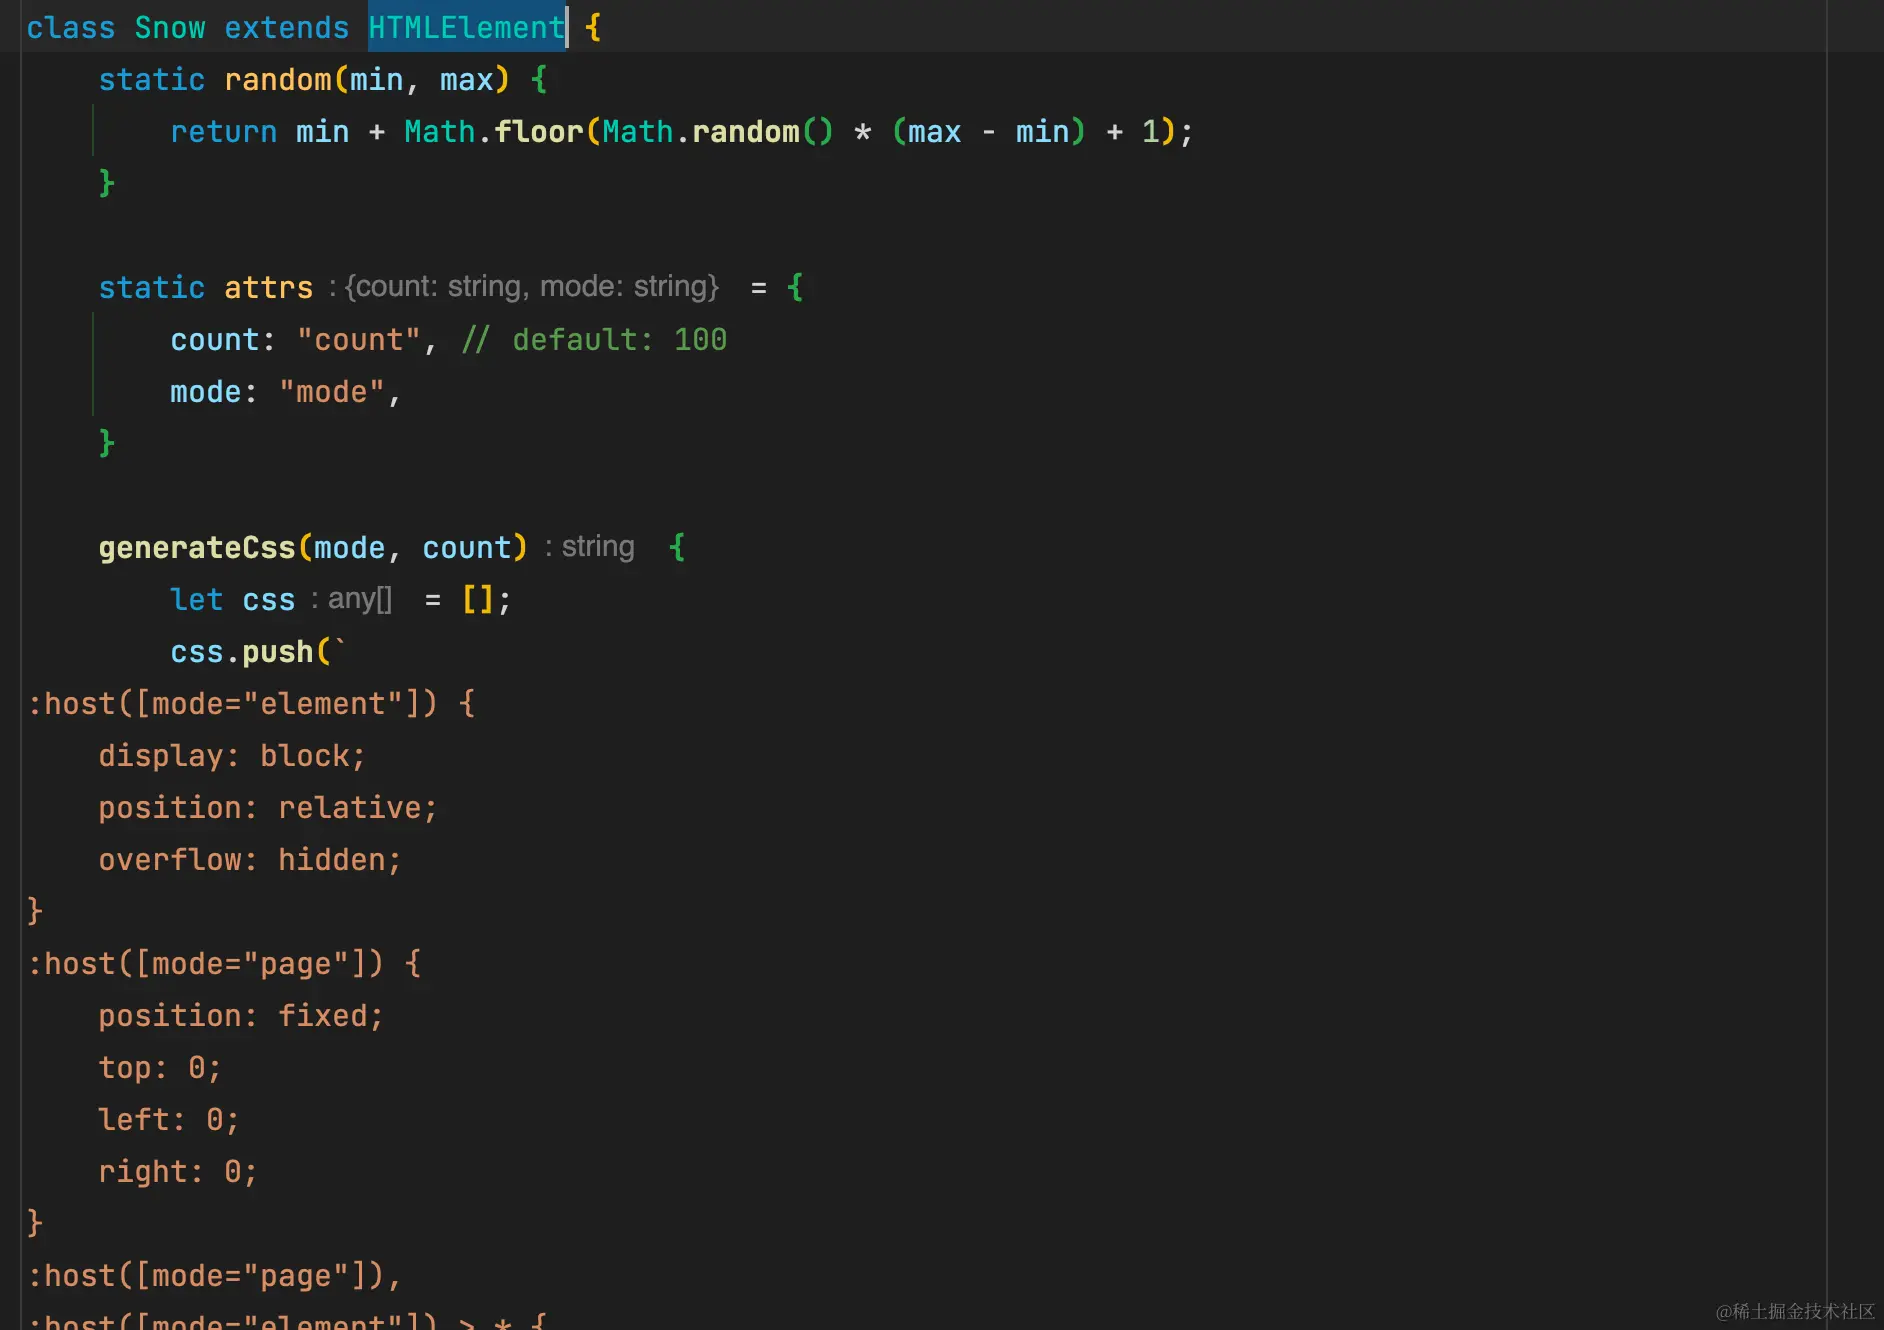Click the ': any[]' type hint
The width and height of the screenshot is (1884, 1330).
352,599
